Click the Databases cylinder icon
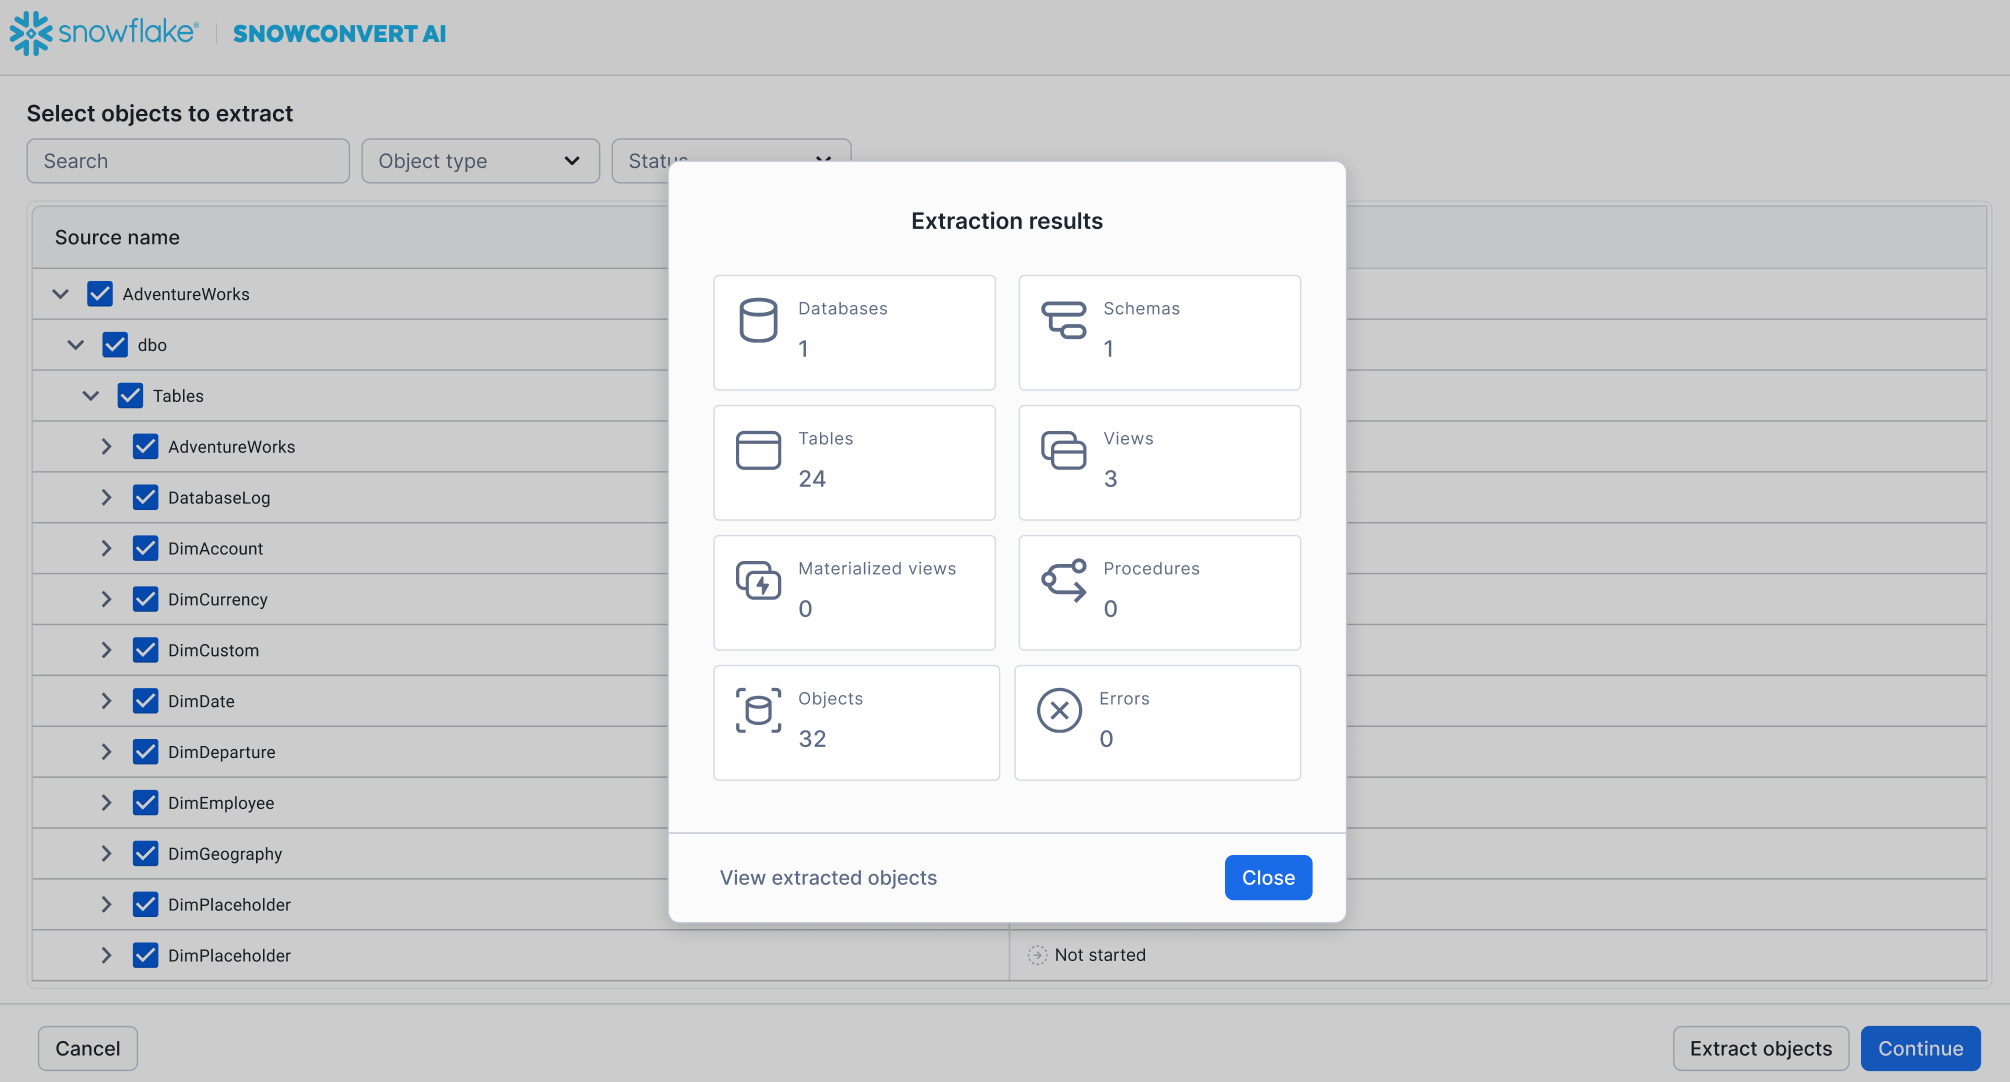Image resolution: width=2010 pixels, height=1082 pixels. 758,320
